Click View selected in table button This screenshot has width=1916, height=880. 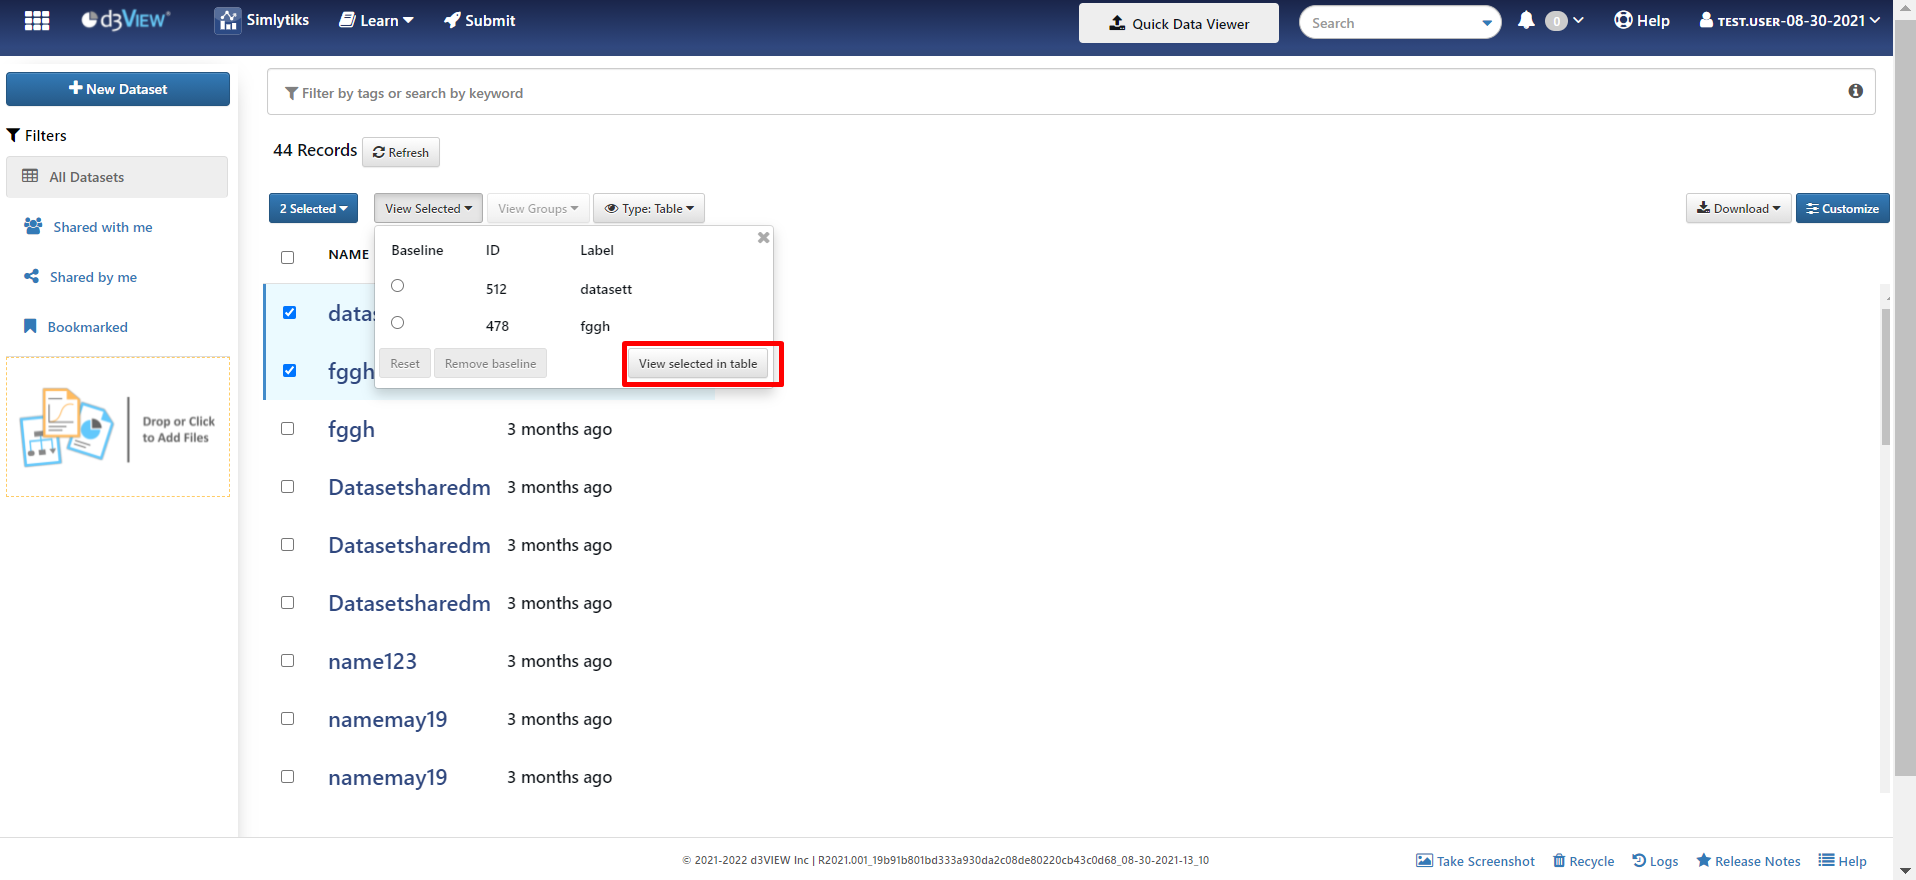(698, 364)
